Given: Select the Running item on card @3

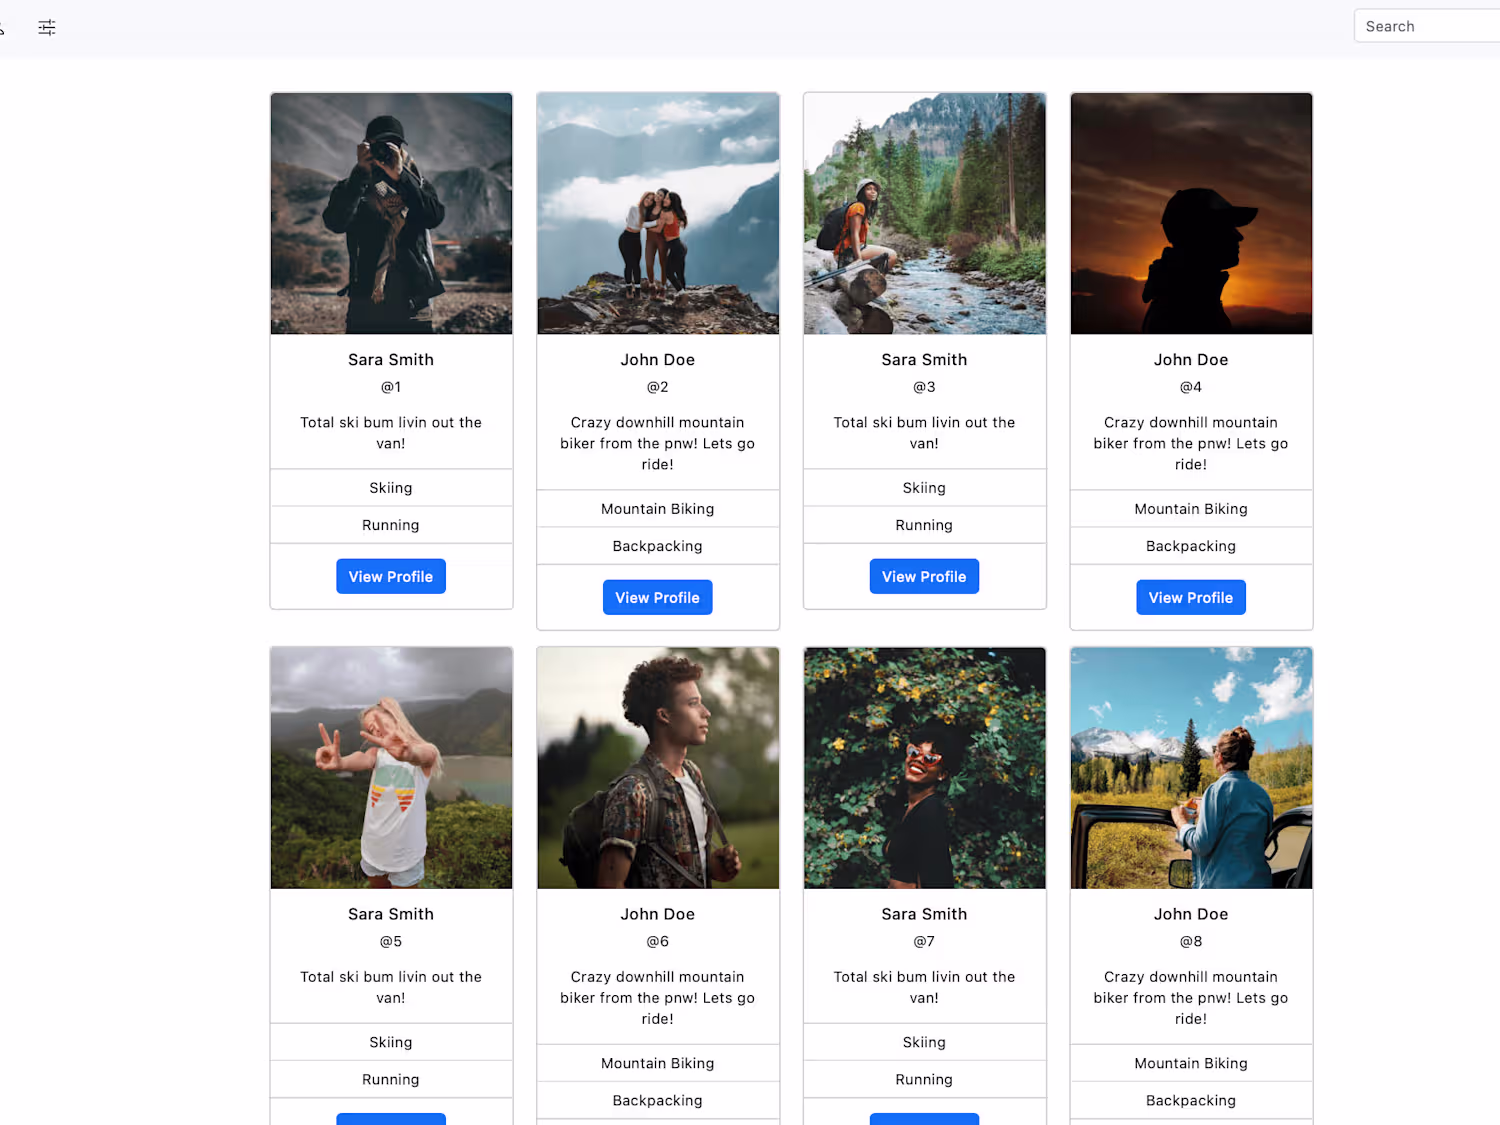Looking at the screenshot, I should click(925, 525).
